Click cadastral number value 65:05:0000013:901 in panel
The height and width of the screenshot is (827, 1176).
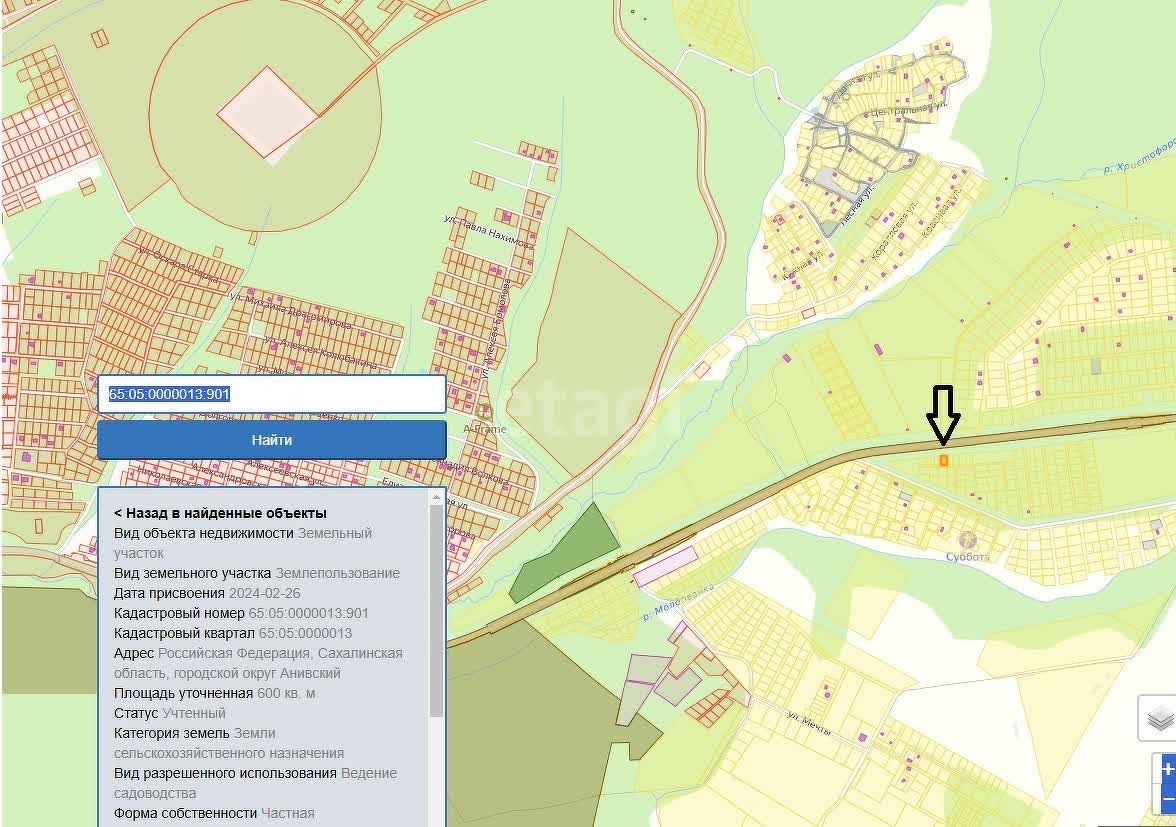coord(308,613)
